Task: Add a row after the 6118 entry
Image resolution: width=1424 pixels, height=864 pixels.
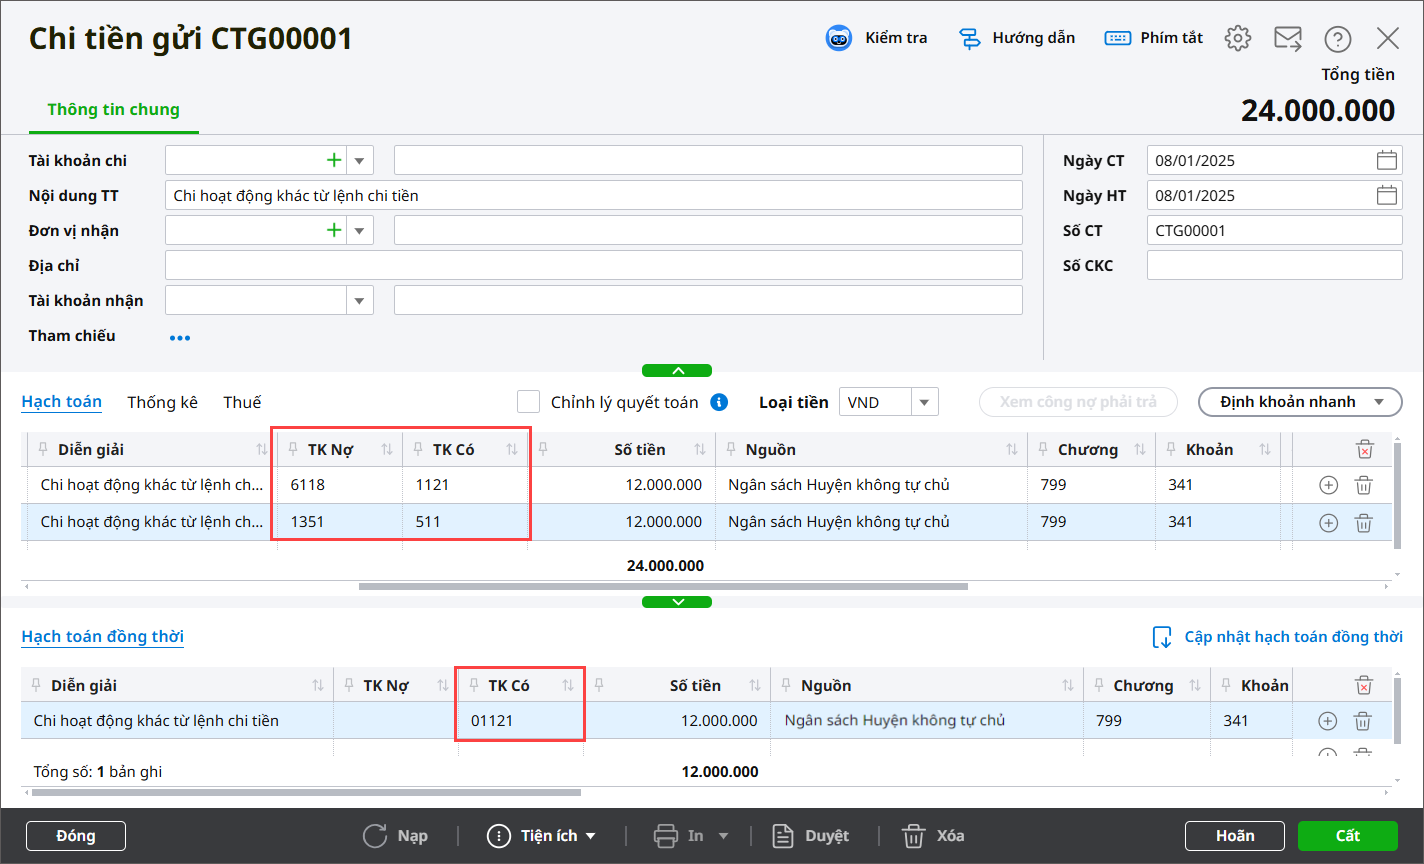Action: tap(1328, 485)
